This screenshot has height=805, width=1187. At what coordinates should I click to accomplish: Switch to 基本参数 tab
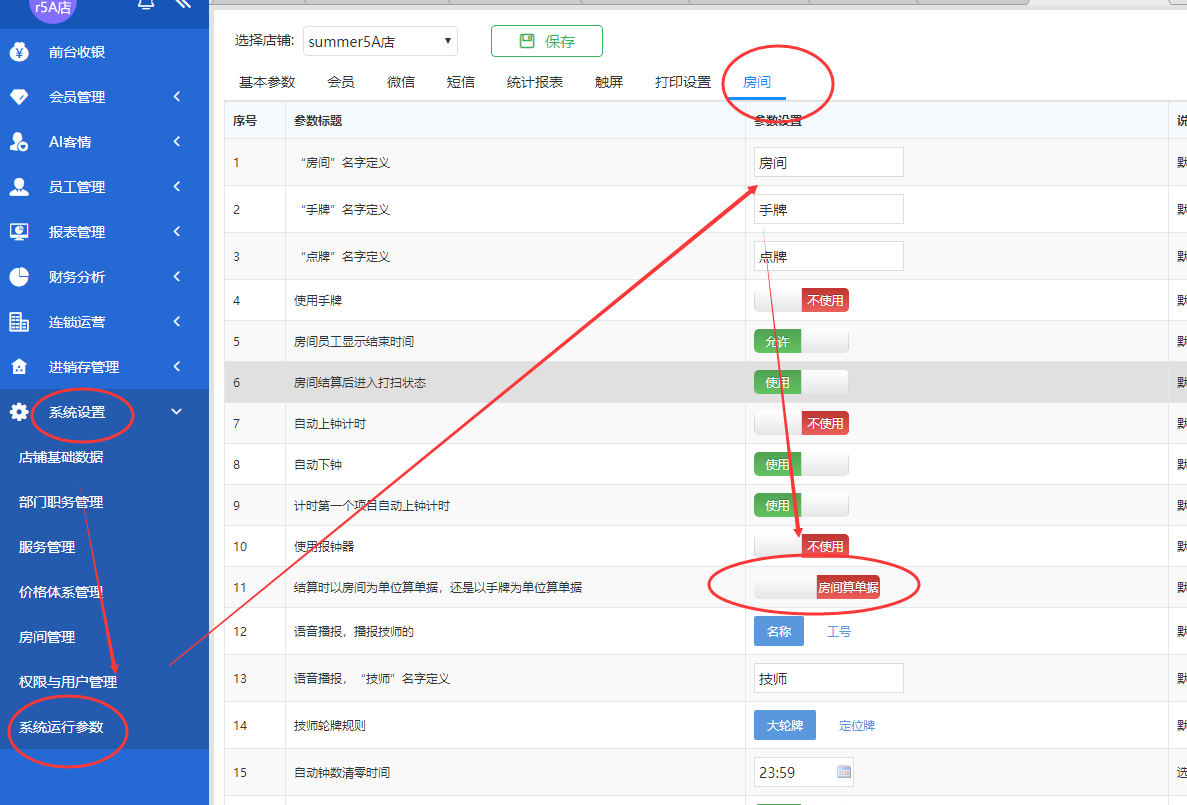pyautogui.click(x=266, y=82)
